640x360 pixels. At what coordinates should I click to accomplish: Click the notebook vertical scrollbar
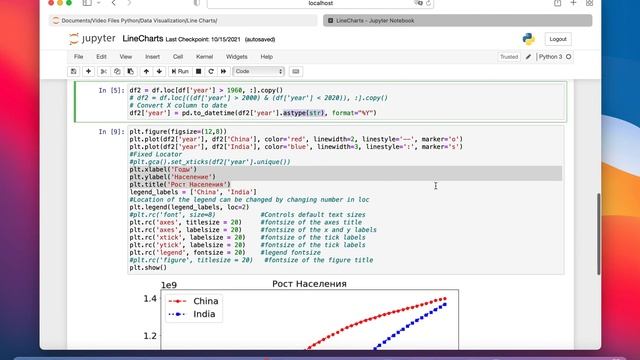[599, 234]
